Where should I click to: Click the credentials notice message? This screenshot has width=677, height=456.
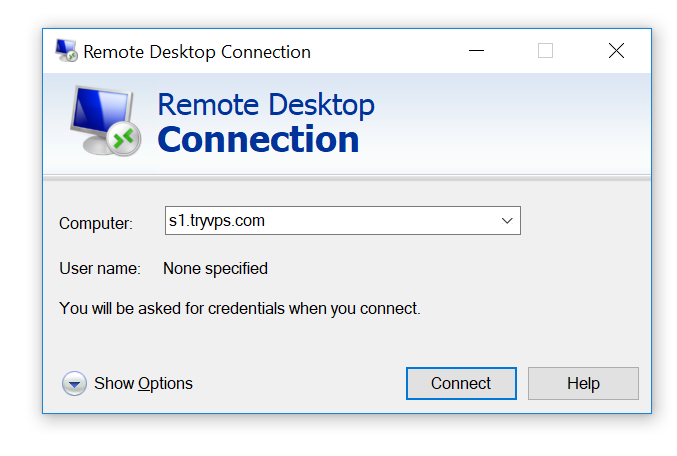point(240,308)
